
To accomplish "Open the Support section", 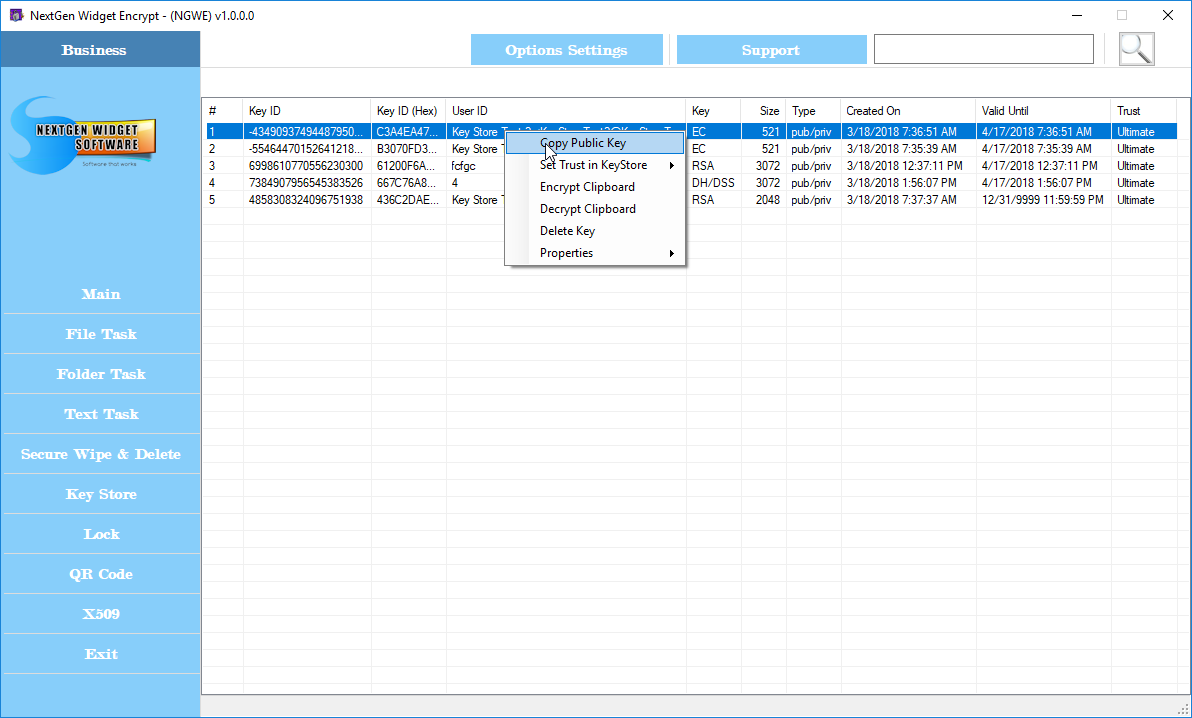I will tap(771, 50).
